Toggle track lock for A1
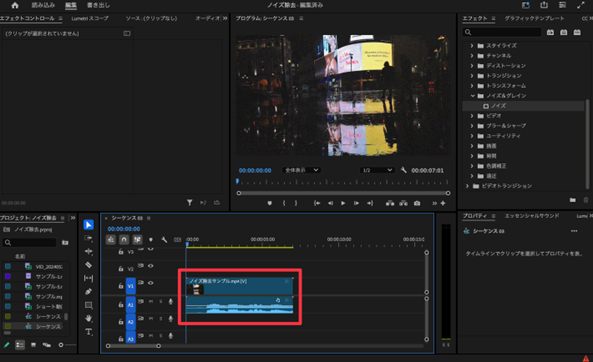The height and width of the screenshot is (362, 593). click(121, 304)
